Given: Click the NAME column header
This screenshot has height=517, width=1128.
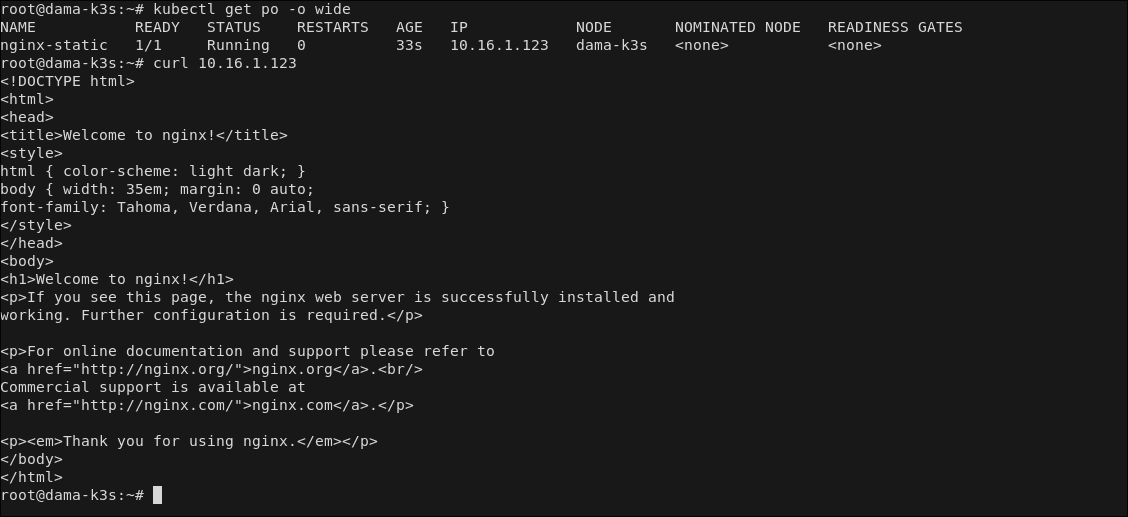Looking at the screenshot, I should click(18, 27).
